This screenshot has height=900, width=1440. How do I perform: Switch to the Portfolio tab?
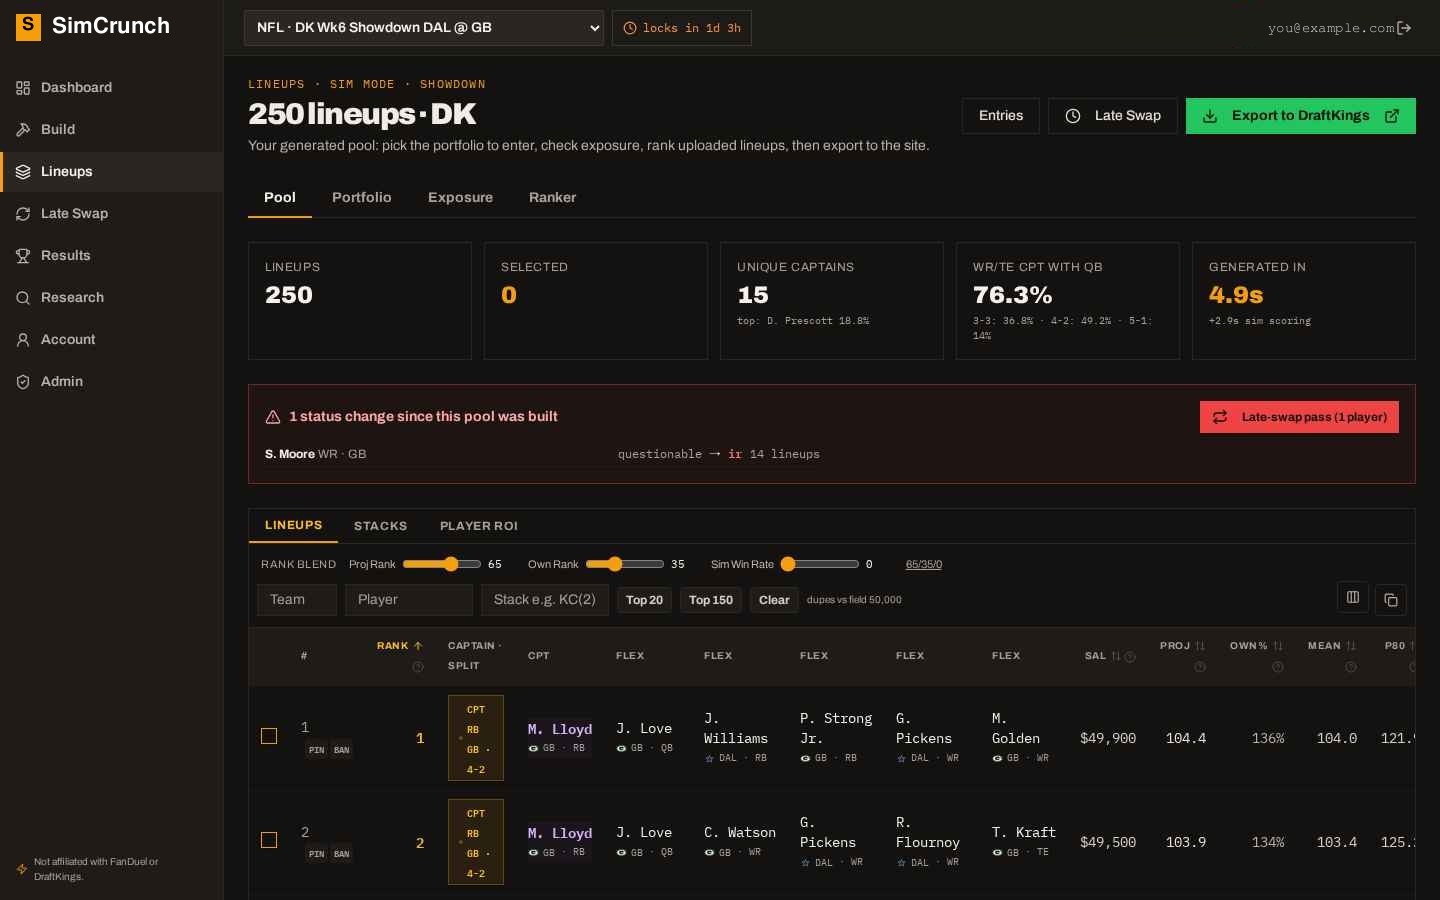pyautogui.click(x=362, y=198)
